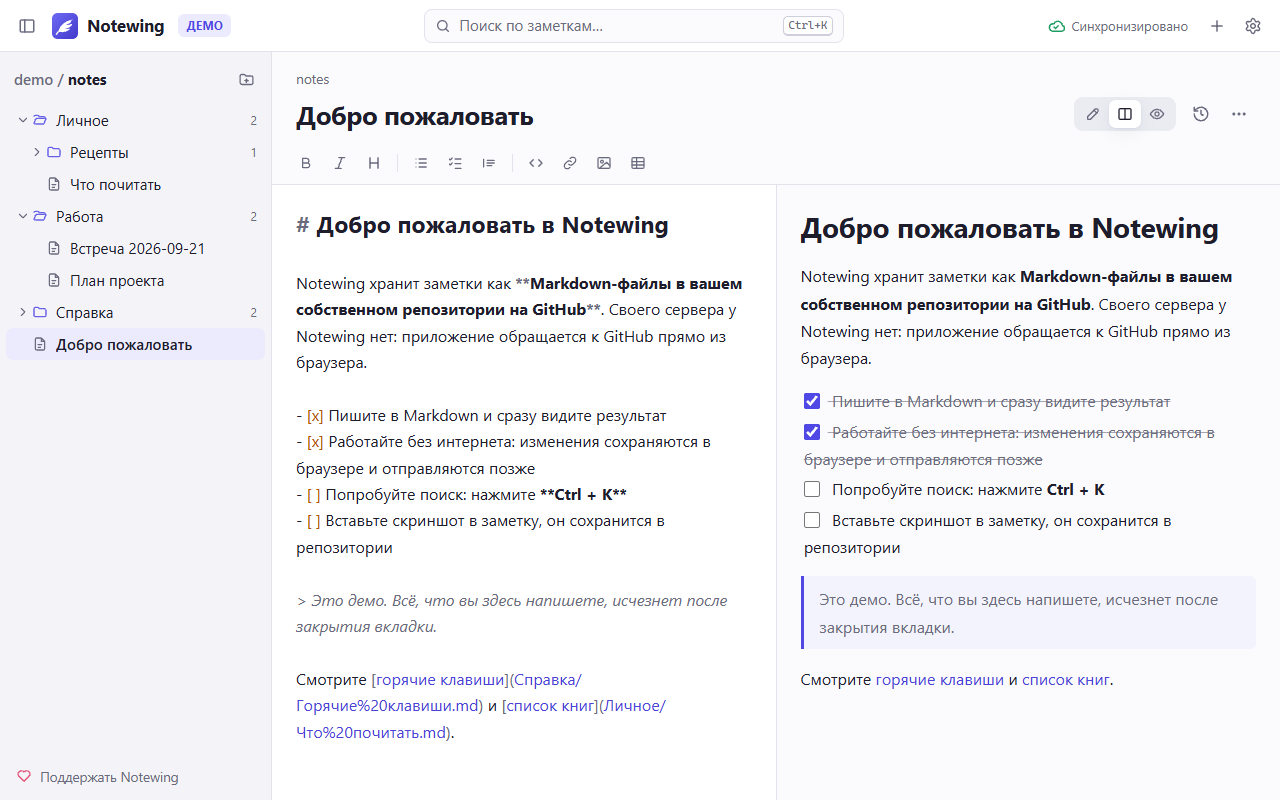Click the 'Синхронизировано' sync status
Viewport: 1280px width, 800px height.
(x=1118, y=26)
